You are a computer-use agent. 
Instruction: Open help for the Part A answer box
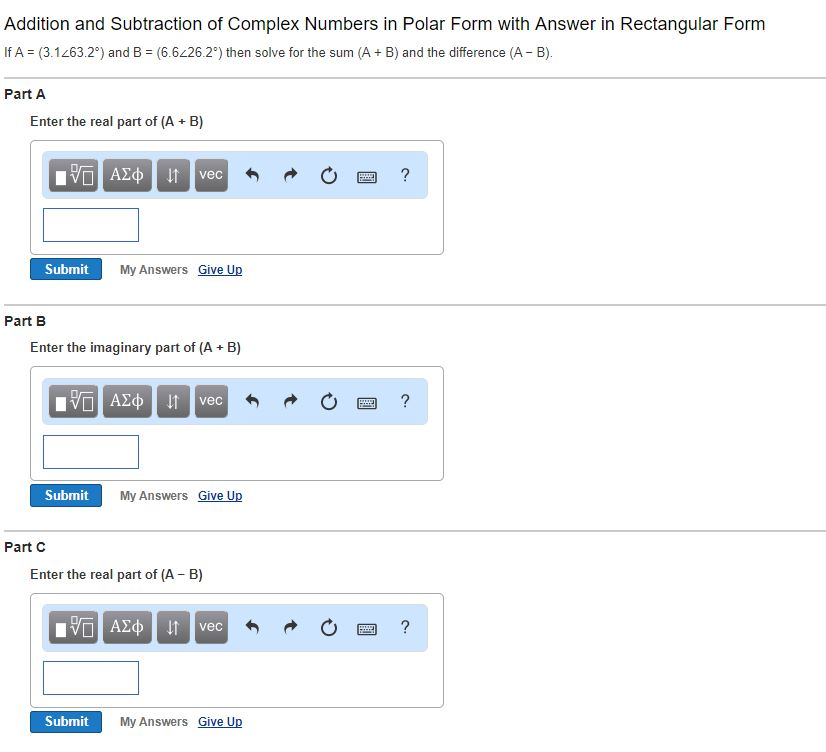click(404, 175)
